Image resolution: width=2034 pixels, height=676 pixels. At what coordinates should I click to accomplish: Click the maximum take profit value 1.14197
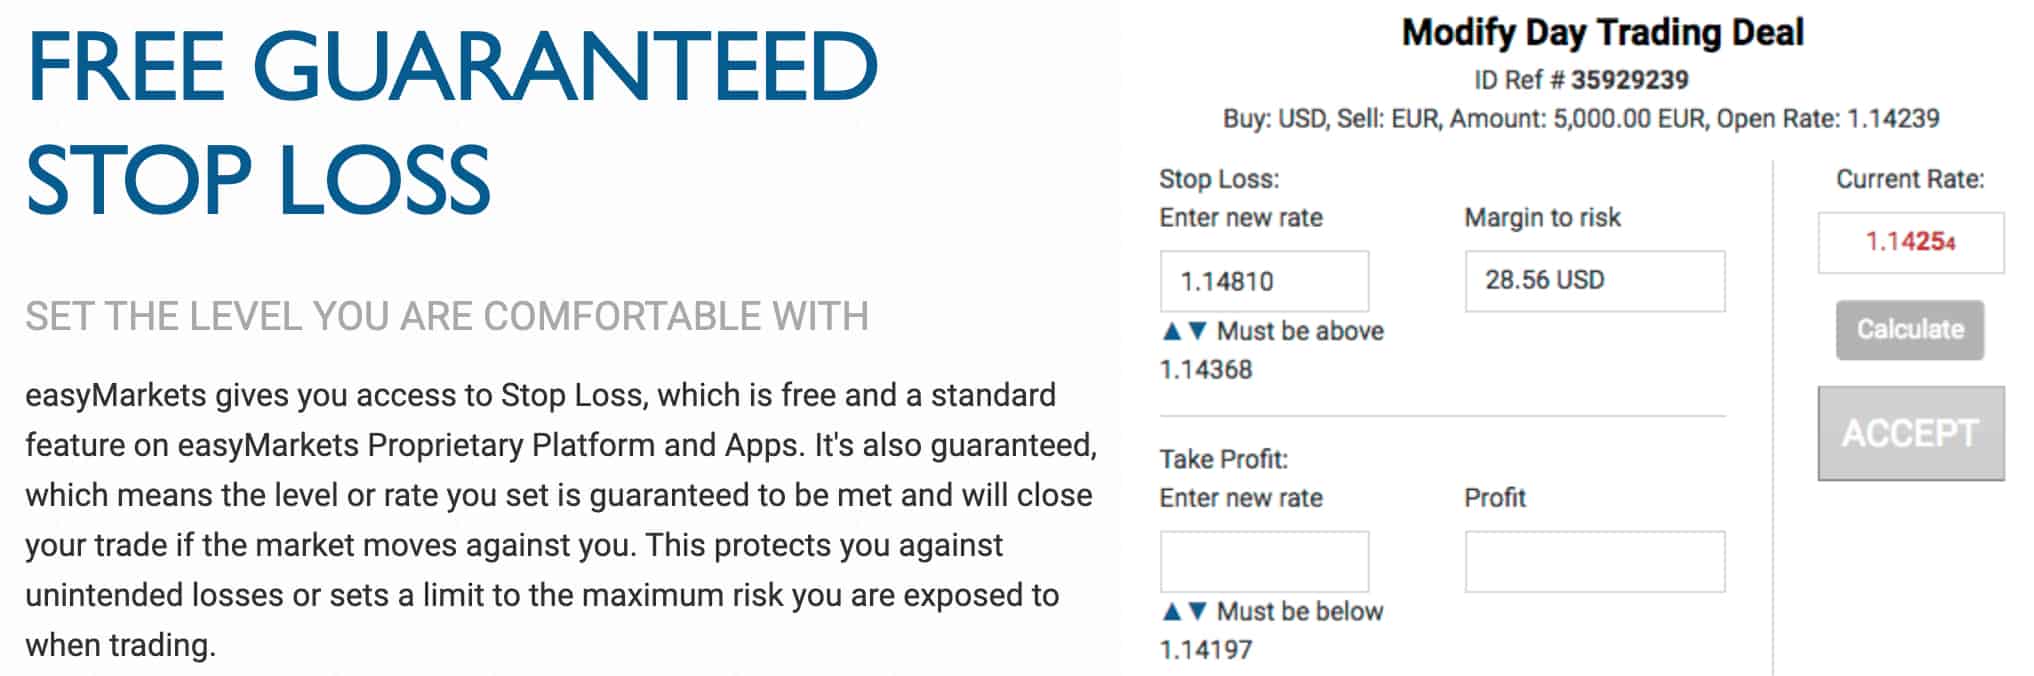tap(1206, 650)
